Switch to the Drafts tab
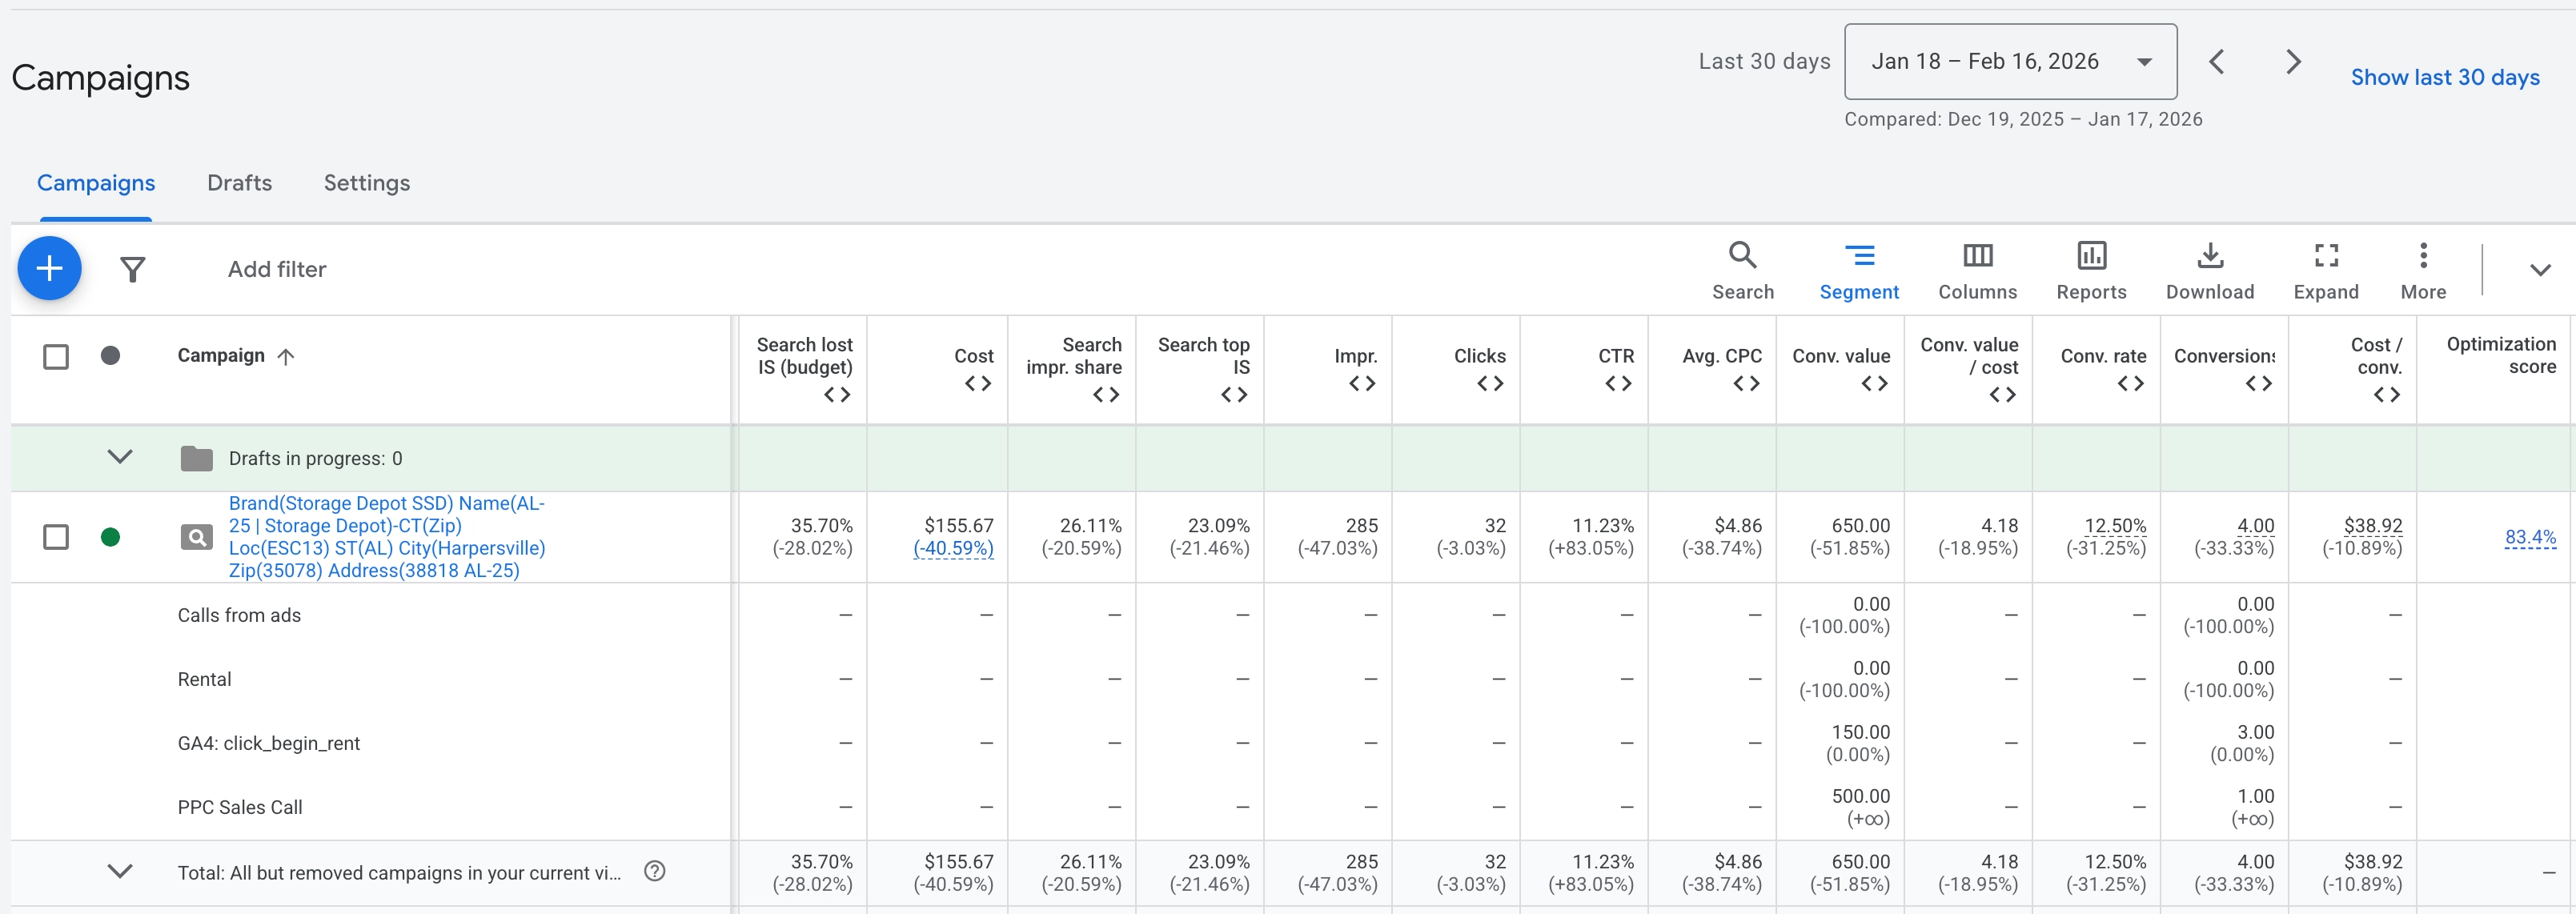Screen dimensions: 2576x914 pyautogui.click(x=239, y=183)
